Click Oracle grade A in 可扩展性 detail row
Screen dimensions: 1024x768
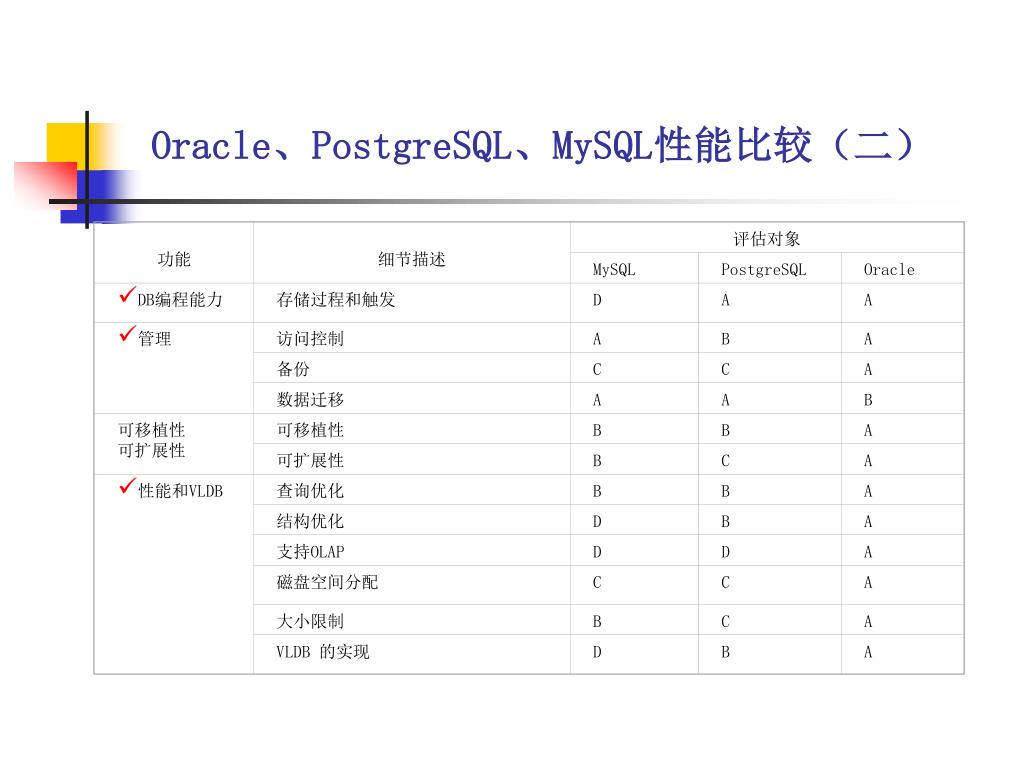[868, 461]
